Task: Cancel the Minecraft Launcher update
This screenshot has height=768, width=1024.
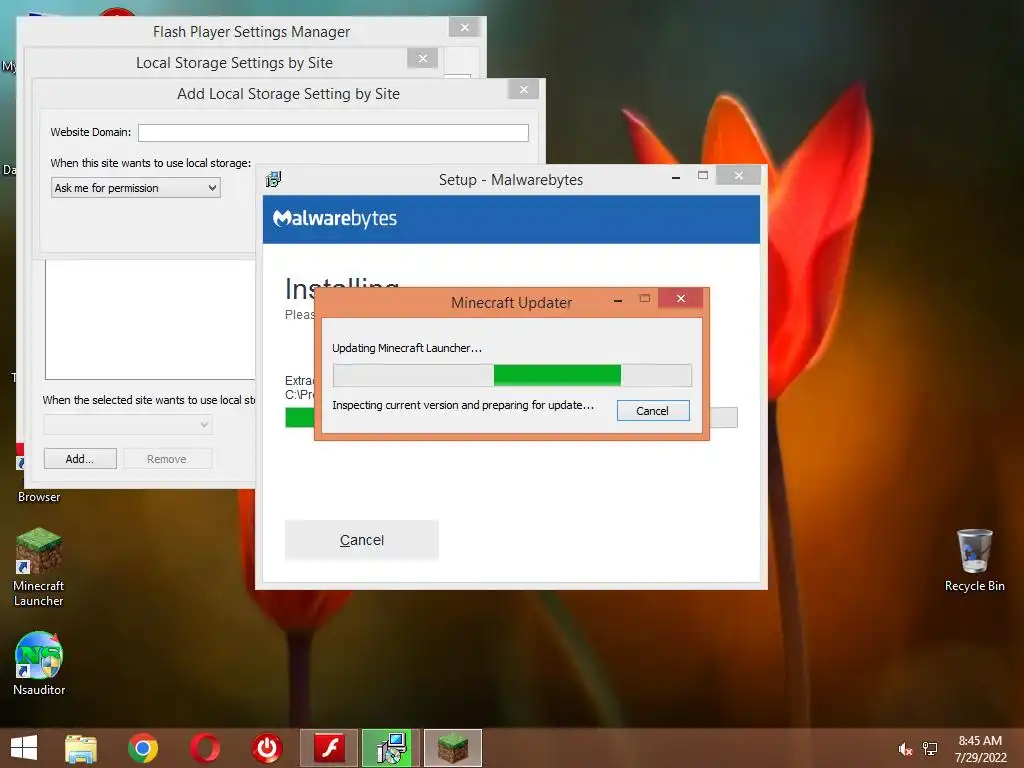Action: pyautogui.click(x=653, y=411)
